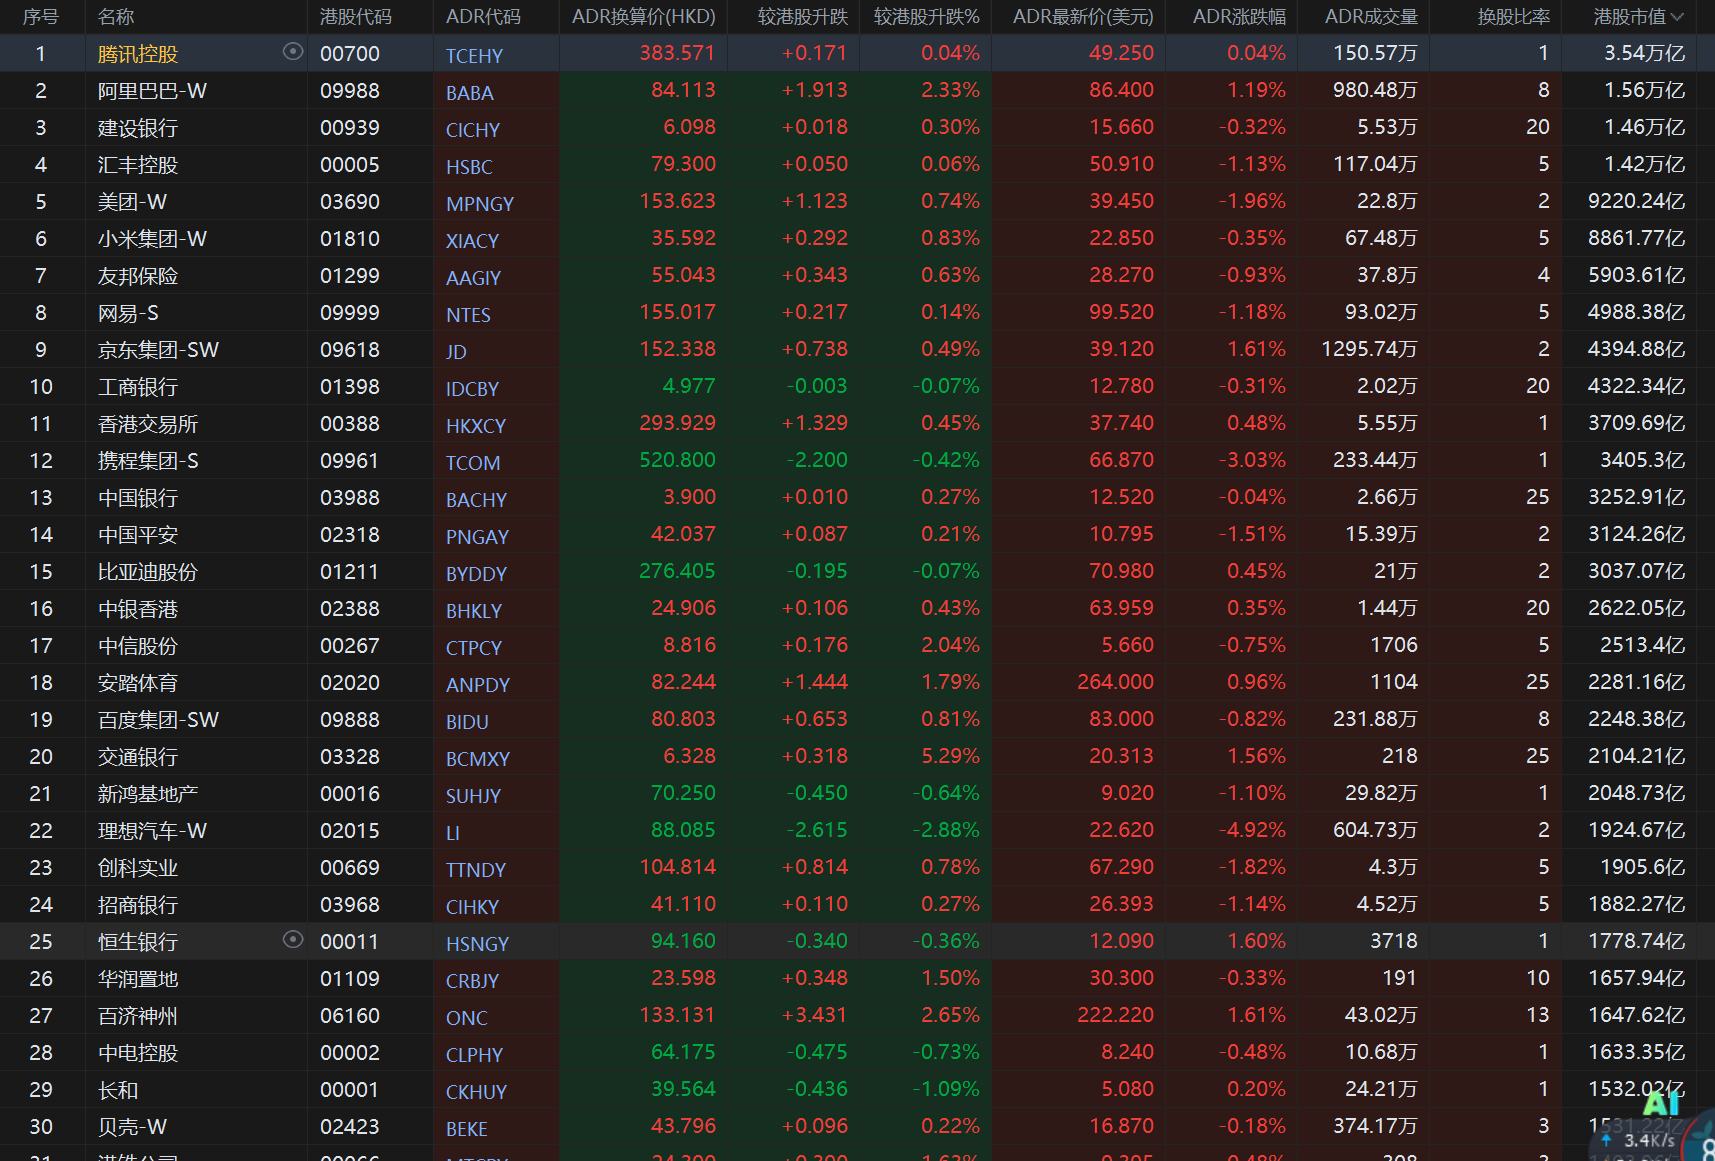This screenshot has width=1715, height=1161.
Task: Open the MPNGY ADR code link
Action: 480,204
